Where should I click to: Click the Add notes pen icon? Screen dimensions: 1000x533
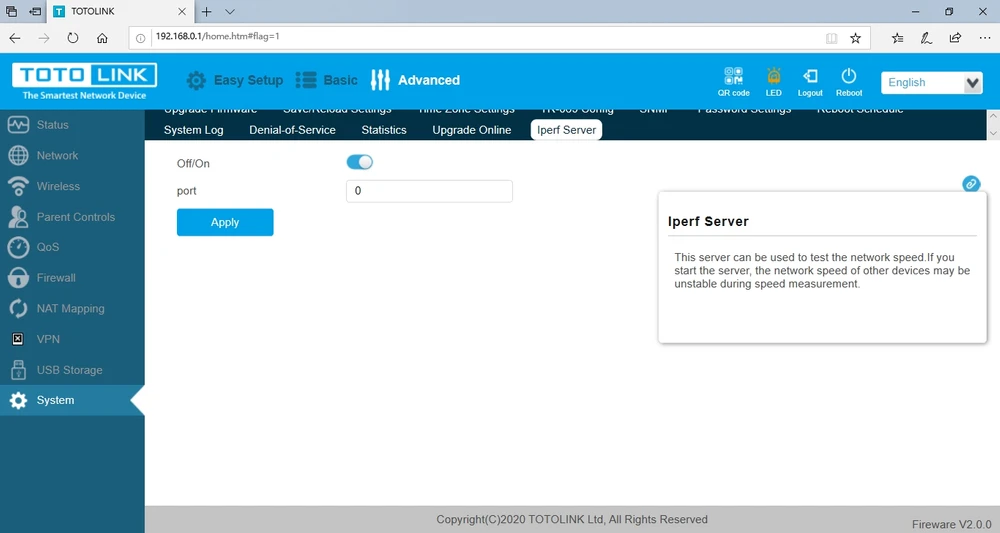tap(926, 38)
